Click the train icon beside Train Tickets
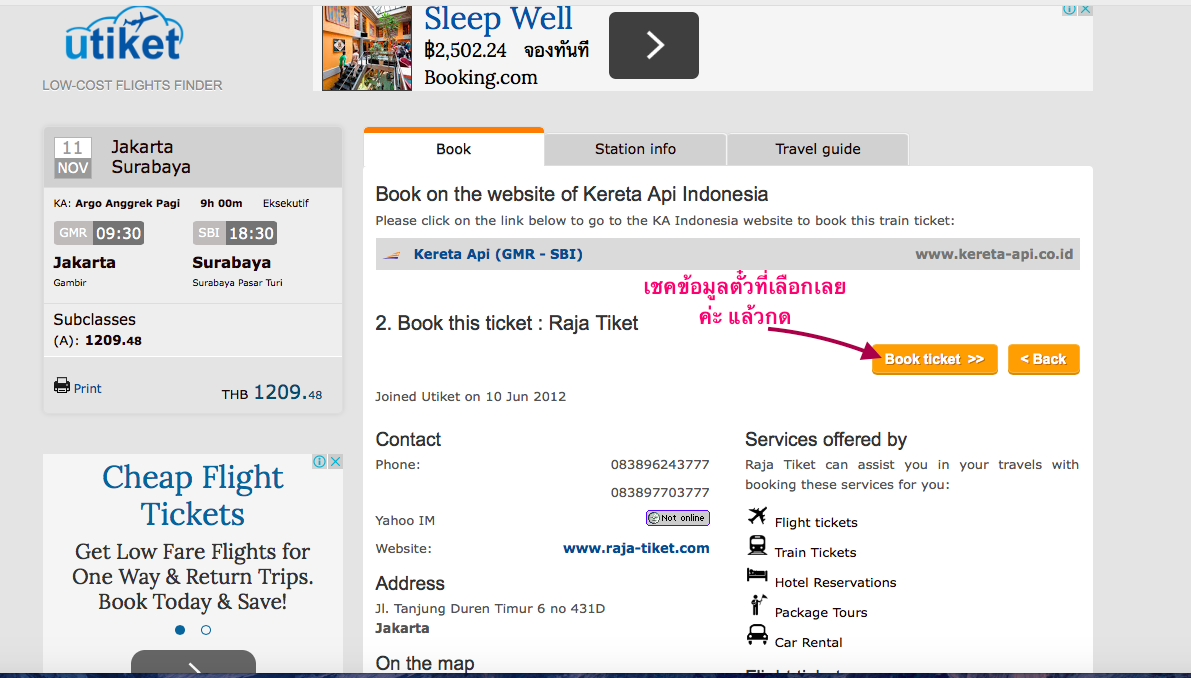Viewport: 1191px width, 678px height. coord(757,545)
